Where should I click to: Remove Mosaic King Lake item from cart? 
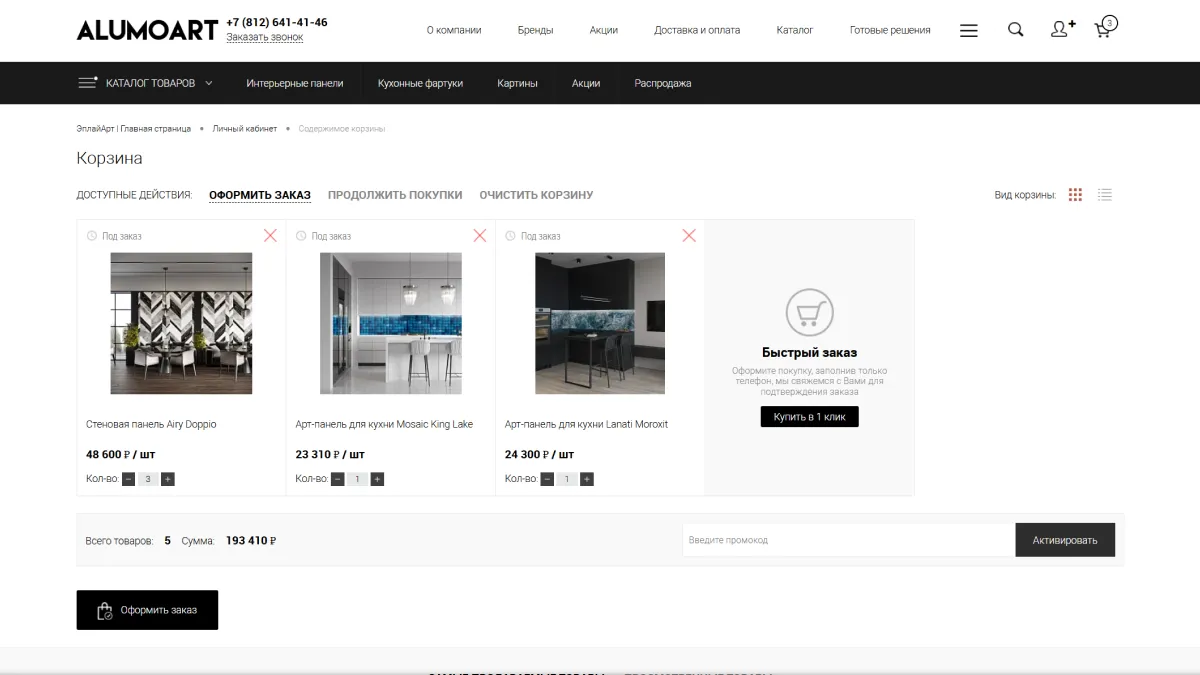tap(480, 236)
